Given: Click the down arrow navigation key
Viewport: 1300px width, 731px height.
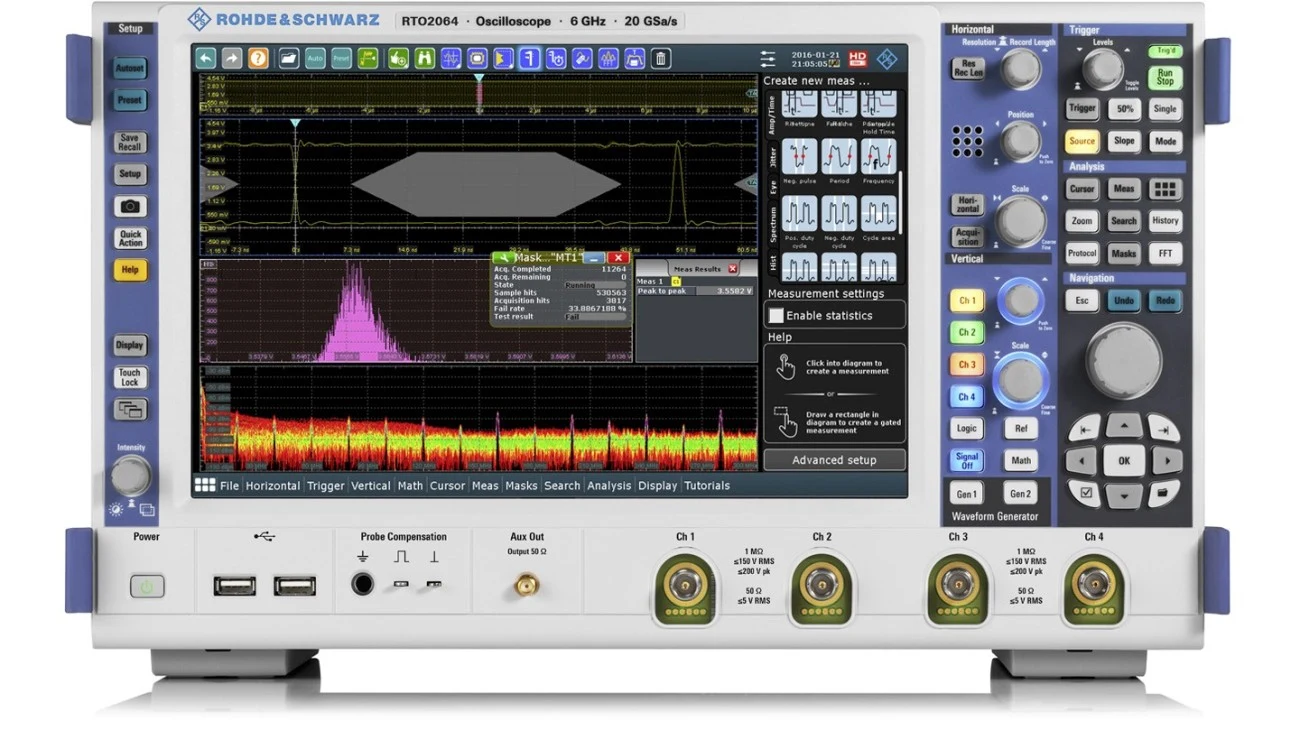Looking at the screenshot, I should point(1125,495).
